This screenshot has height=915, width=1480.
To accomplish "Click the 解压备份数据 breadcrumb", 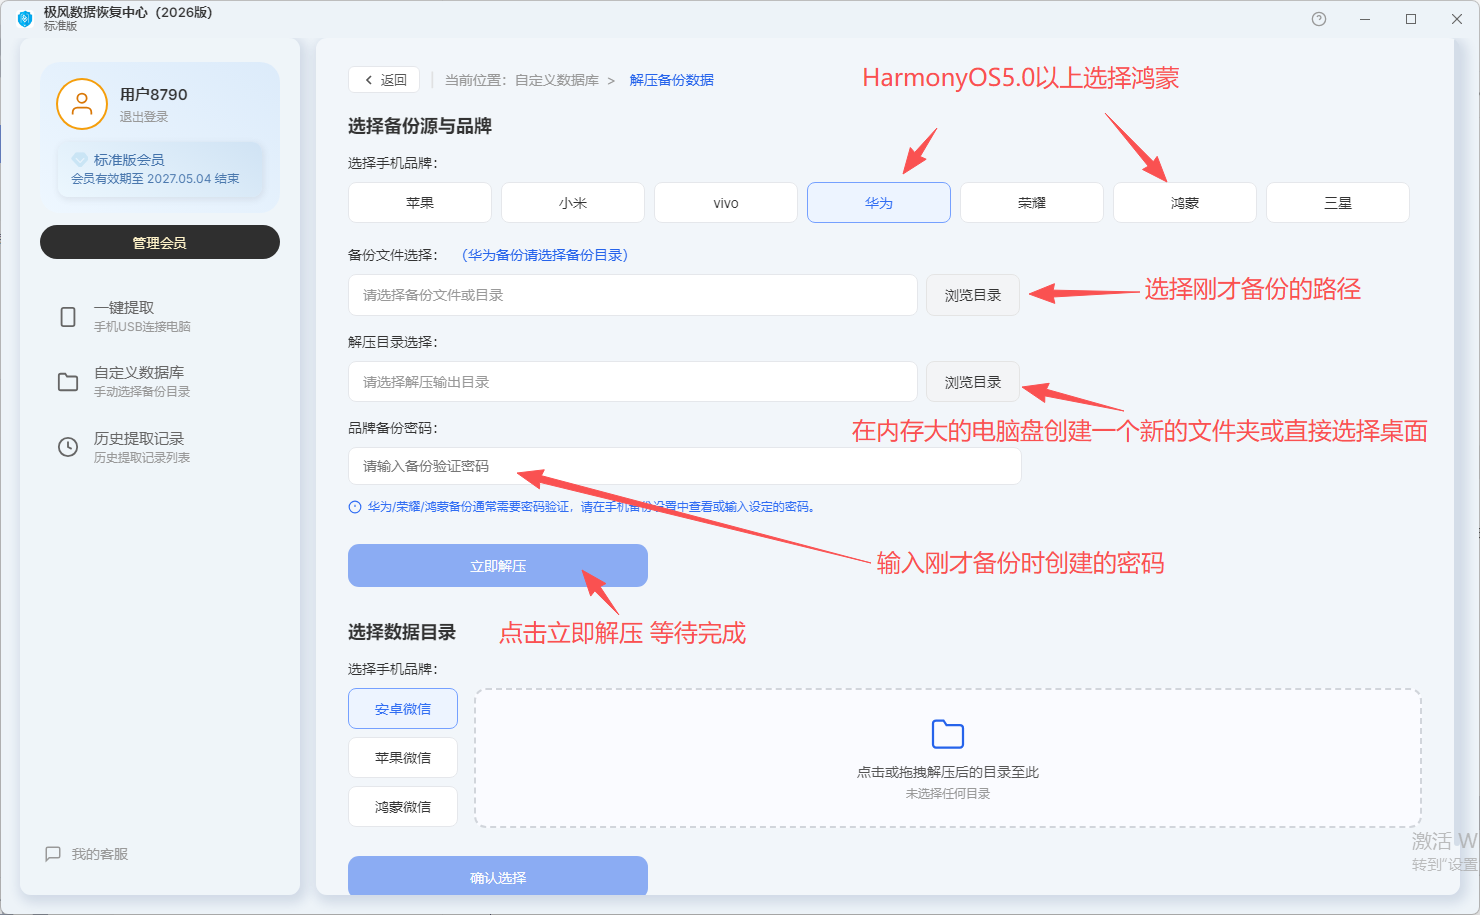I will point(672,80).
